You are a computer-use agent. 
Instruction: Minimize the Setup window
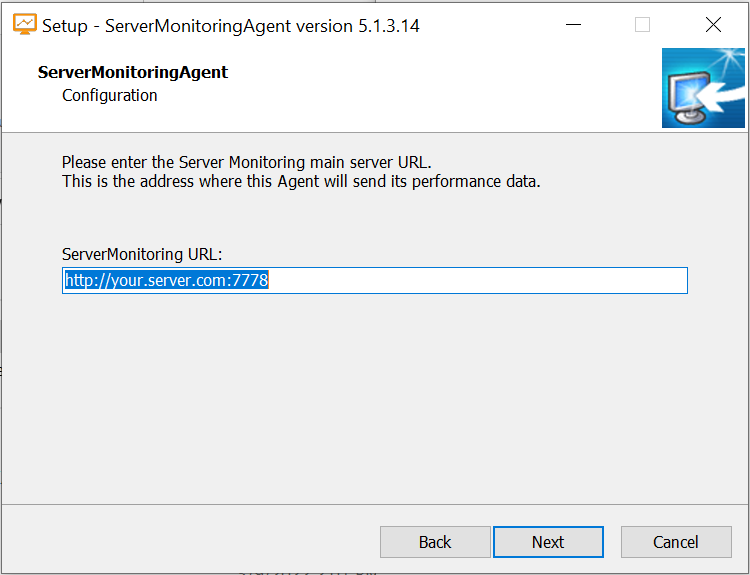pos(573,25)
